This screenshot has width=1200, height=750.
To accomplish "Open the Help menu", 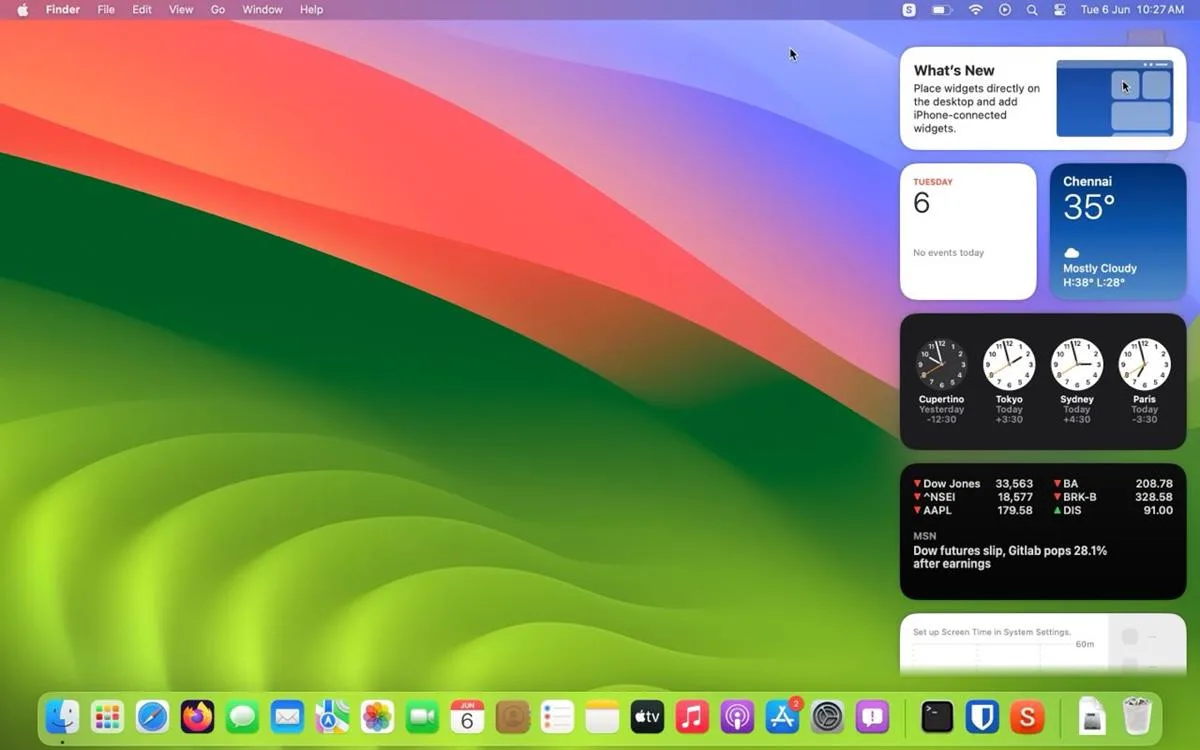I will point(312,10).
